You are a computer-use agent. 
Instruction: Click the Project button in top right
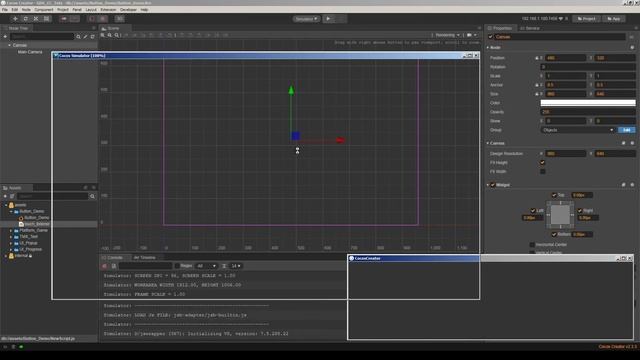587,19
